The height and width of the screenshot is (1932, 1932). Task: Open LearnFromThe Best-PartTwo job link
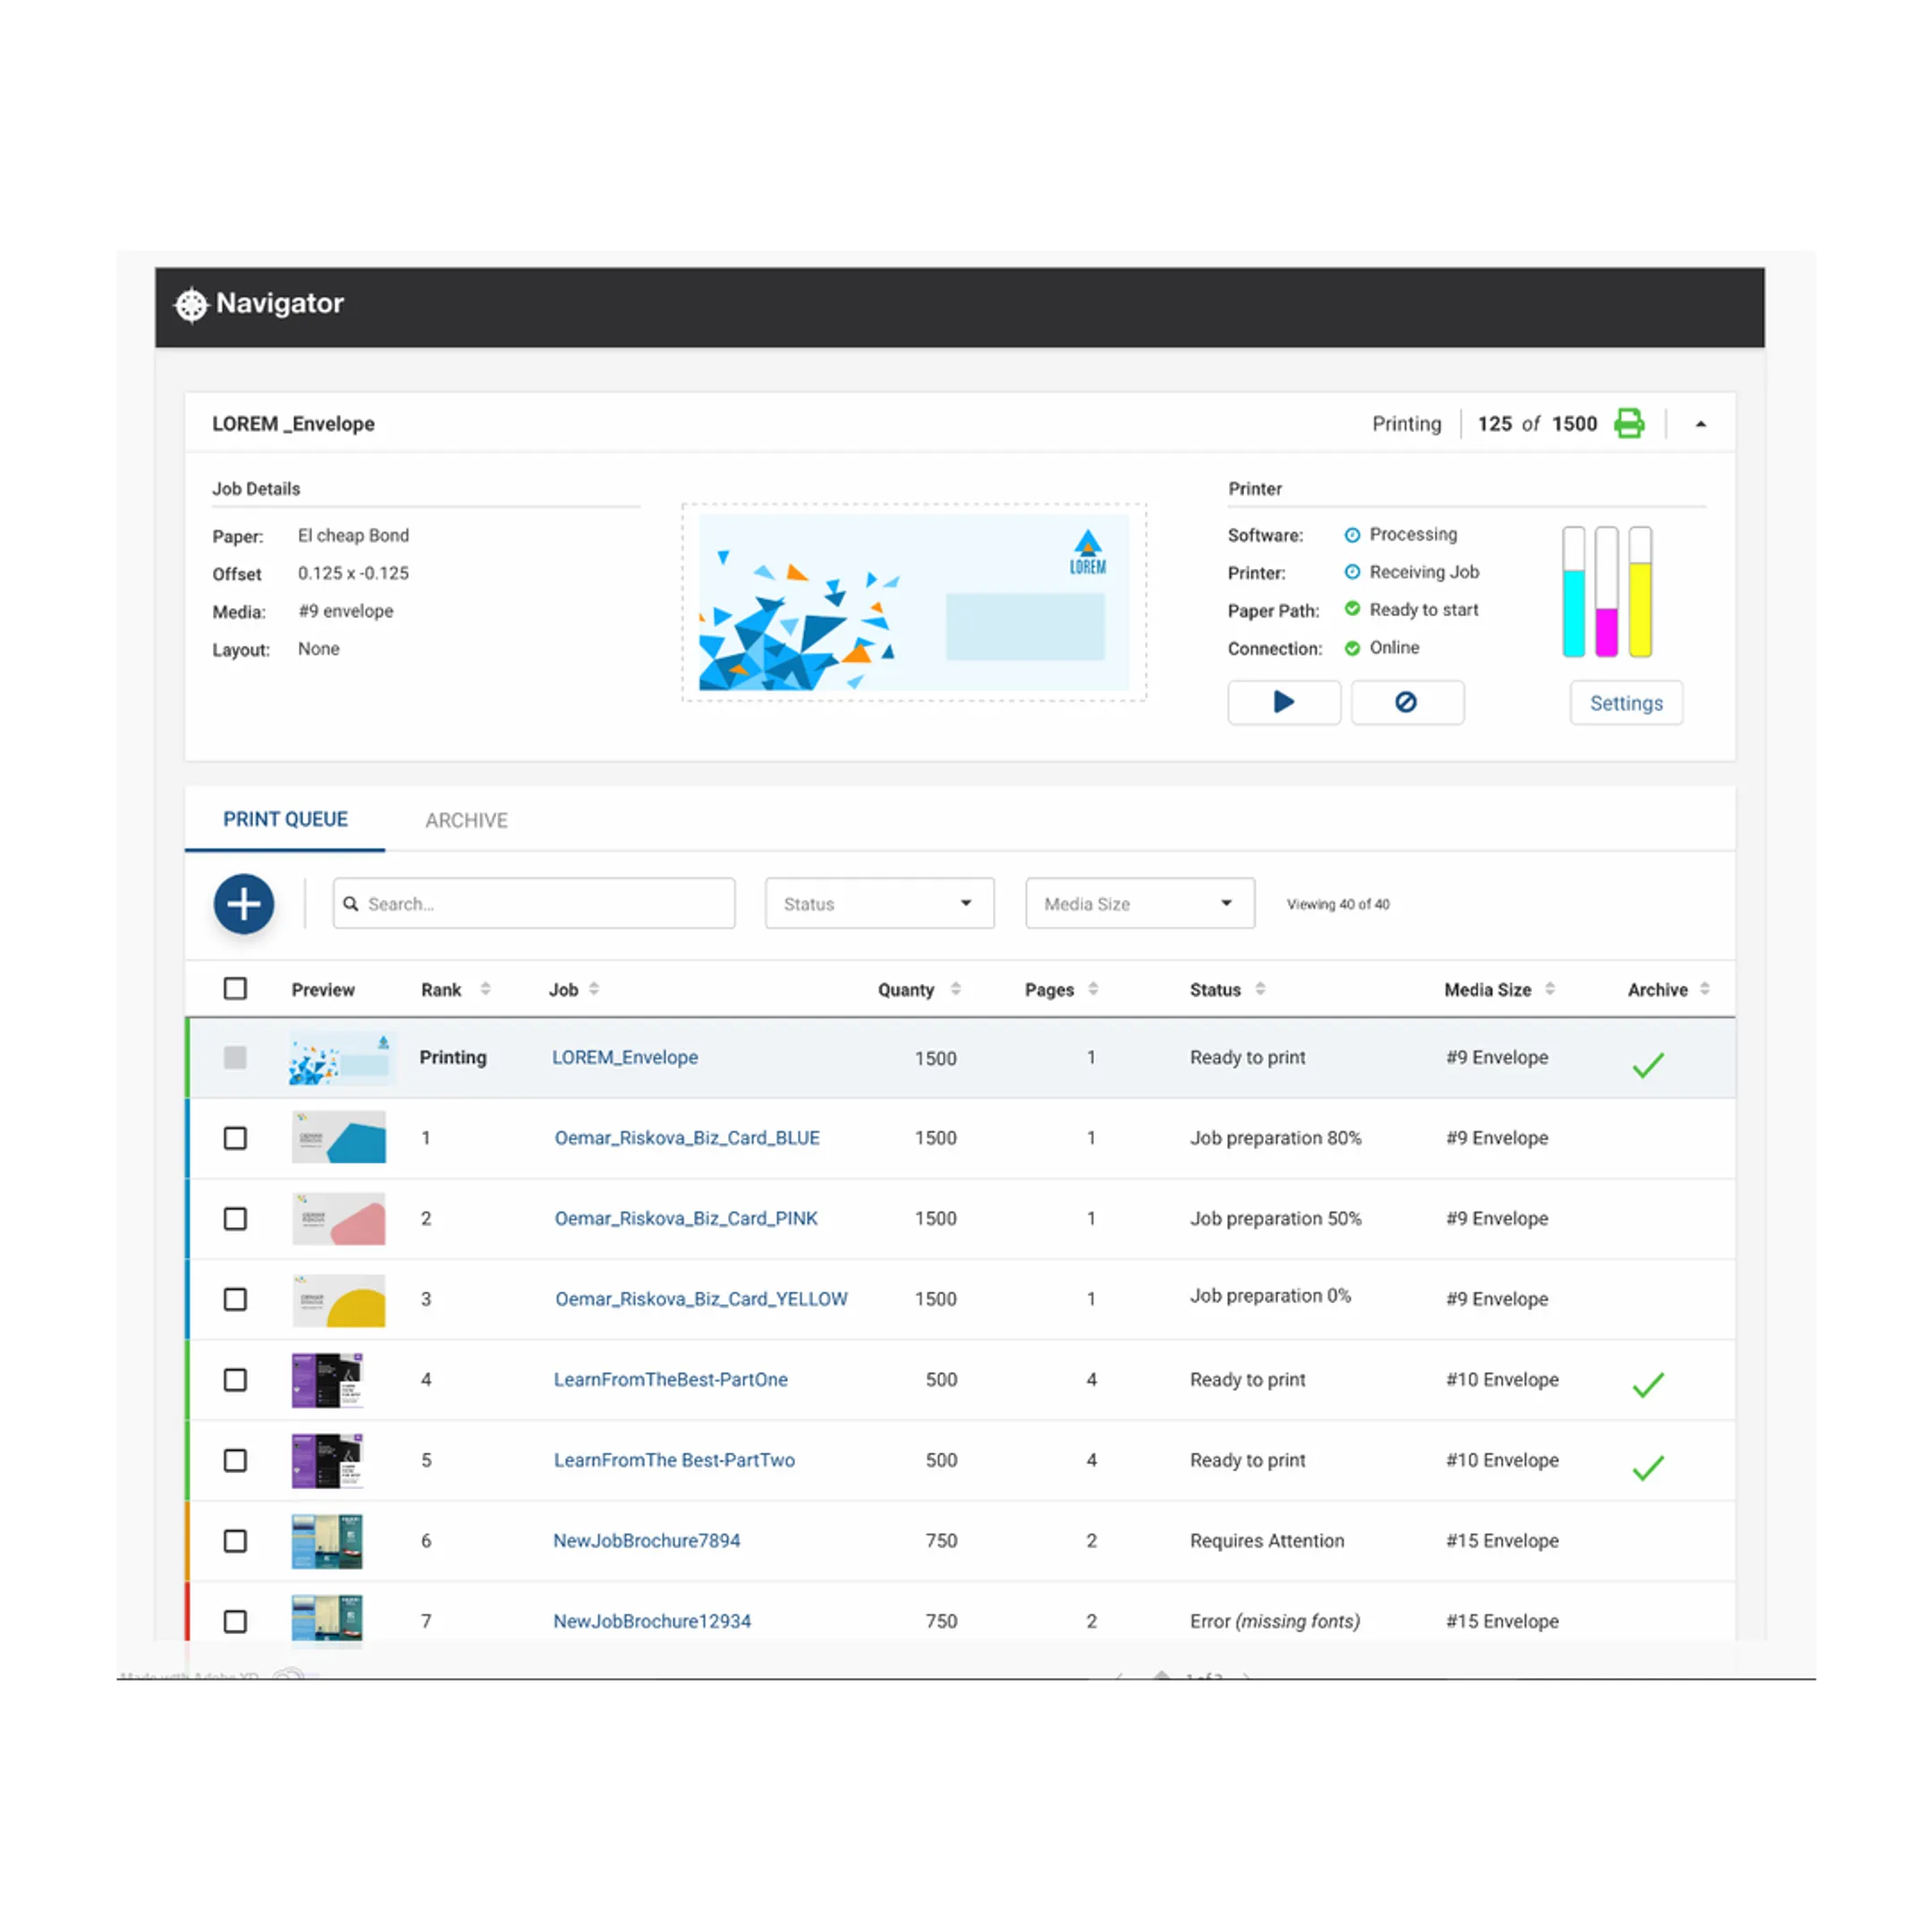(x=674, y=1460)
